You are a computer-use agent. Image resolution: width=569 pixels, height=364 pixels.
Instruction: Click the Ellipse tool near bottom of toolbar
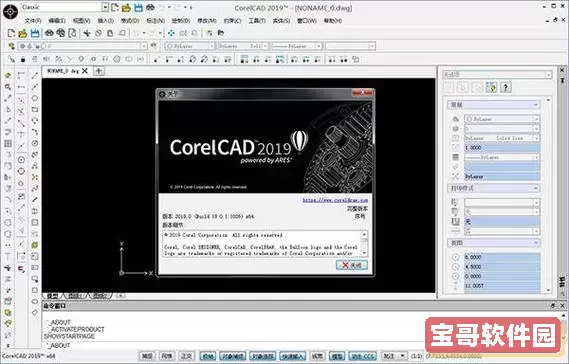[x=34, y=301]
